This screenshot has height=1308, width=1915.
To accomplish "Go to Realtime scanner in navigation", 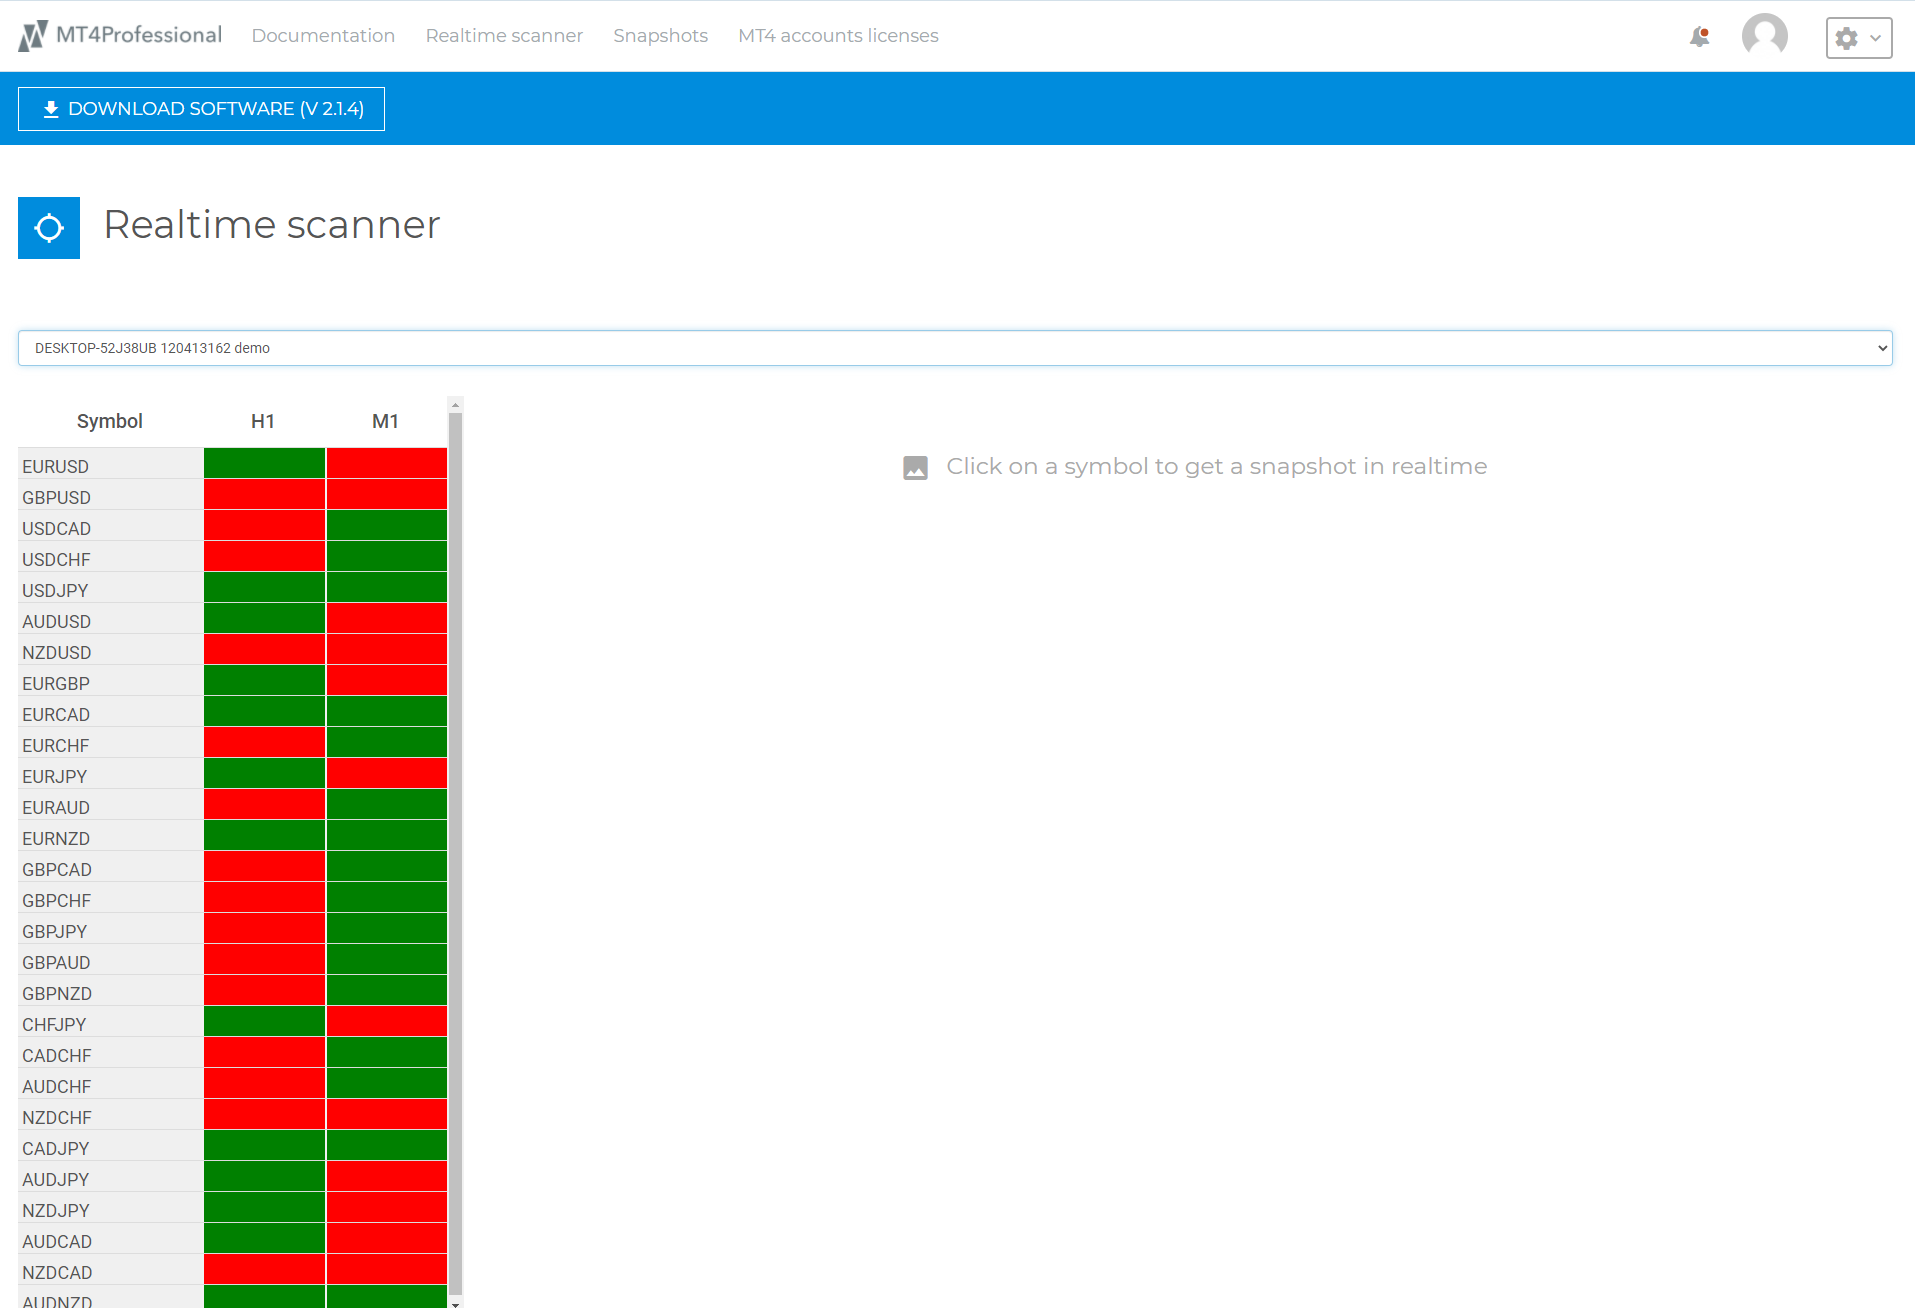I will click(504, 36).
